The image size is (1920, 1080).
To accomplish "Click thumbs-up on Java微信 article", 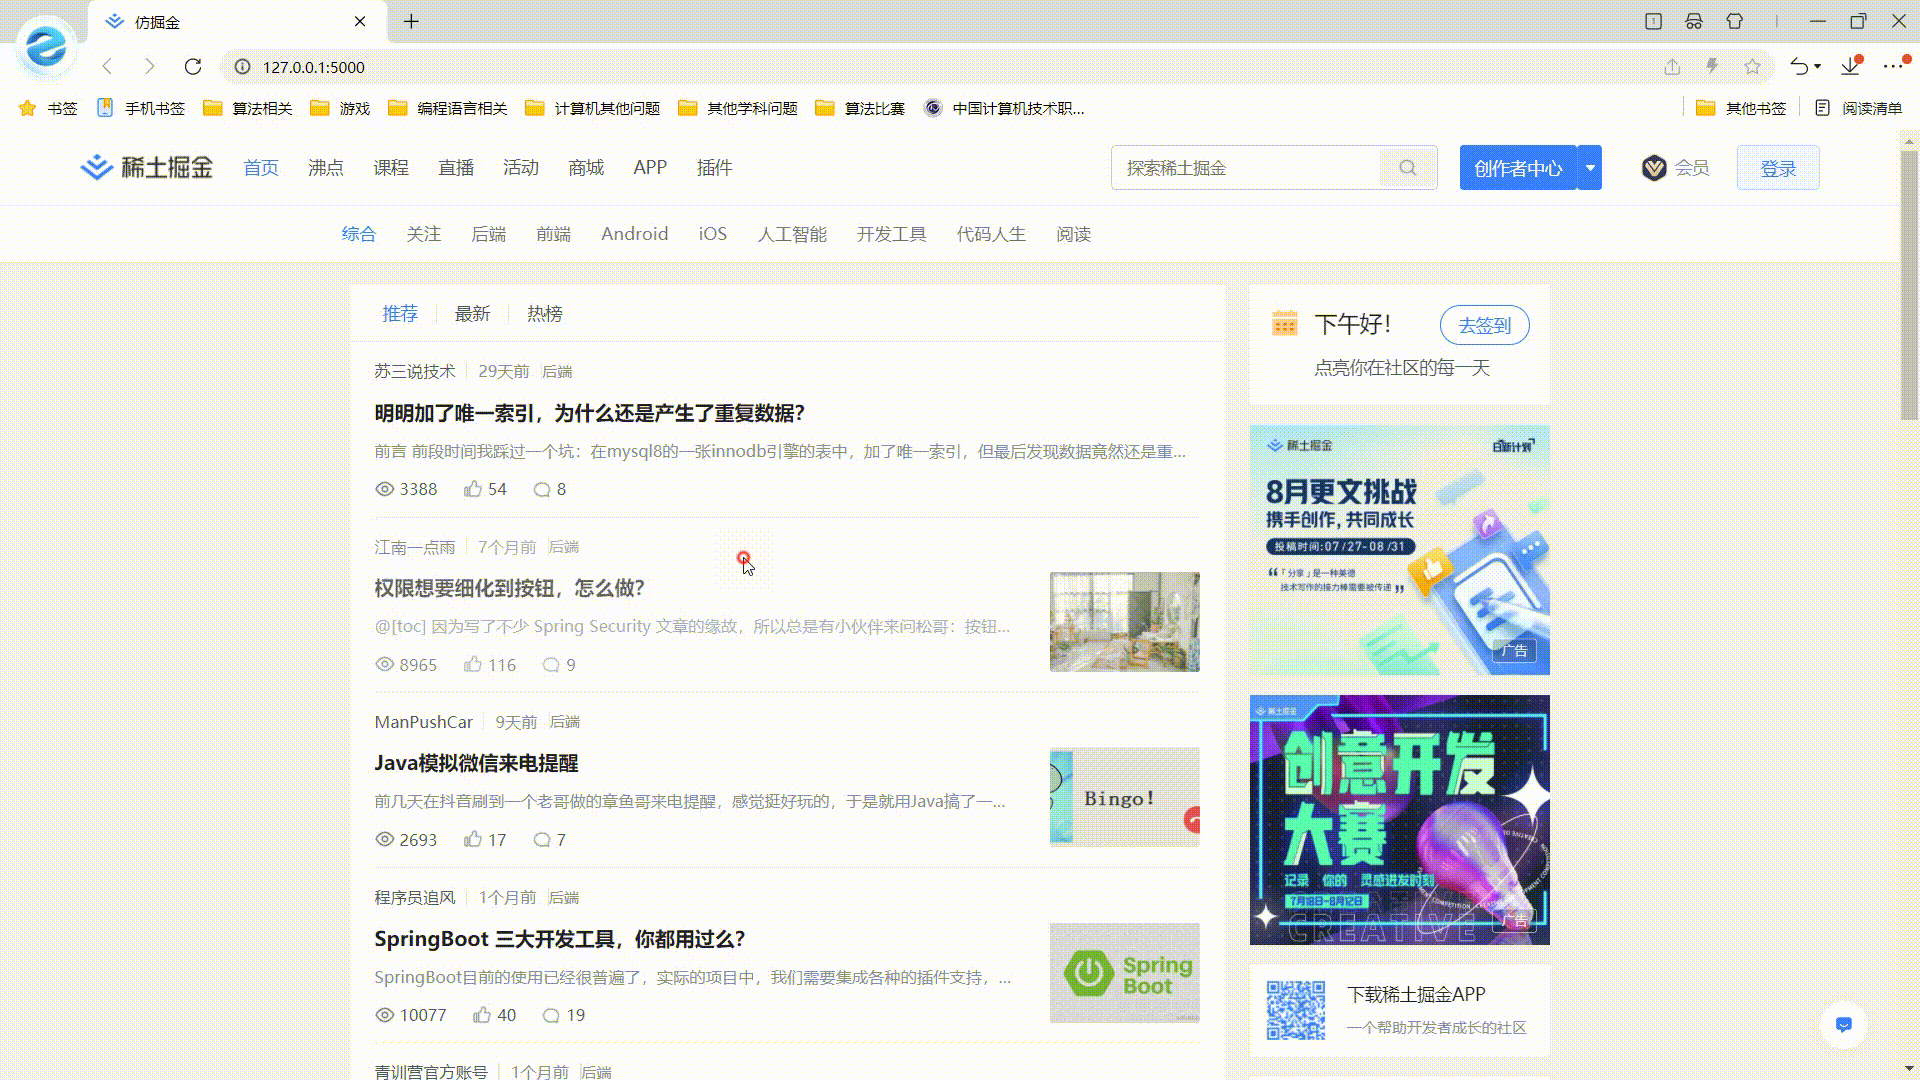I will click(473, 840).
